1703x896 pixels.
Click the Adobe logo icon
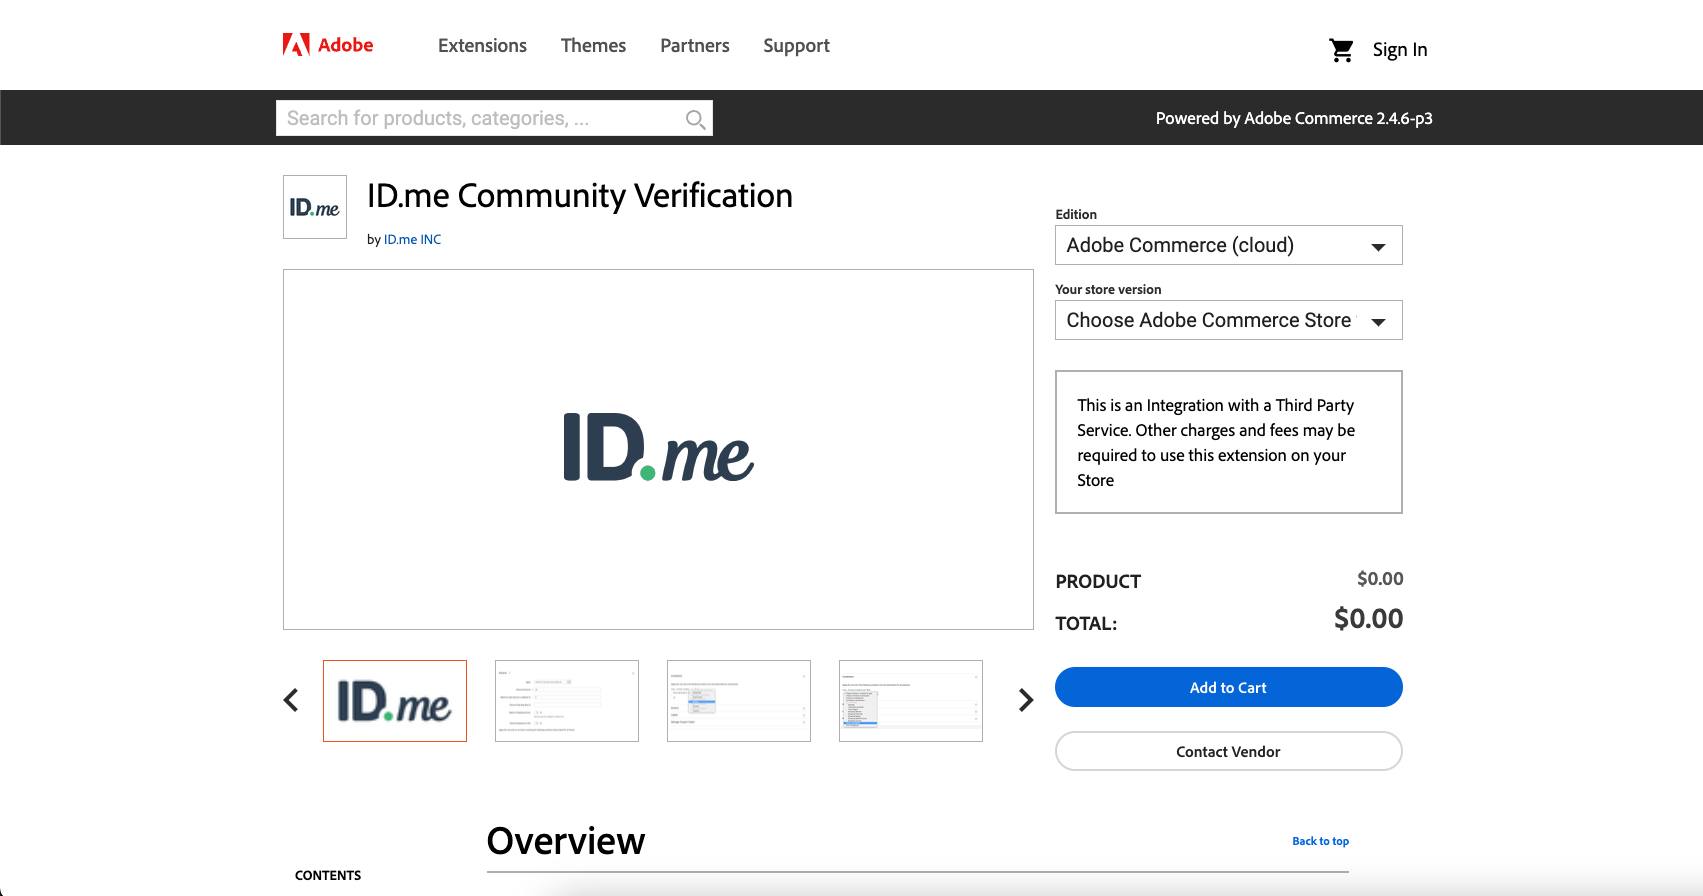[x=296, y=45]
